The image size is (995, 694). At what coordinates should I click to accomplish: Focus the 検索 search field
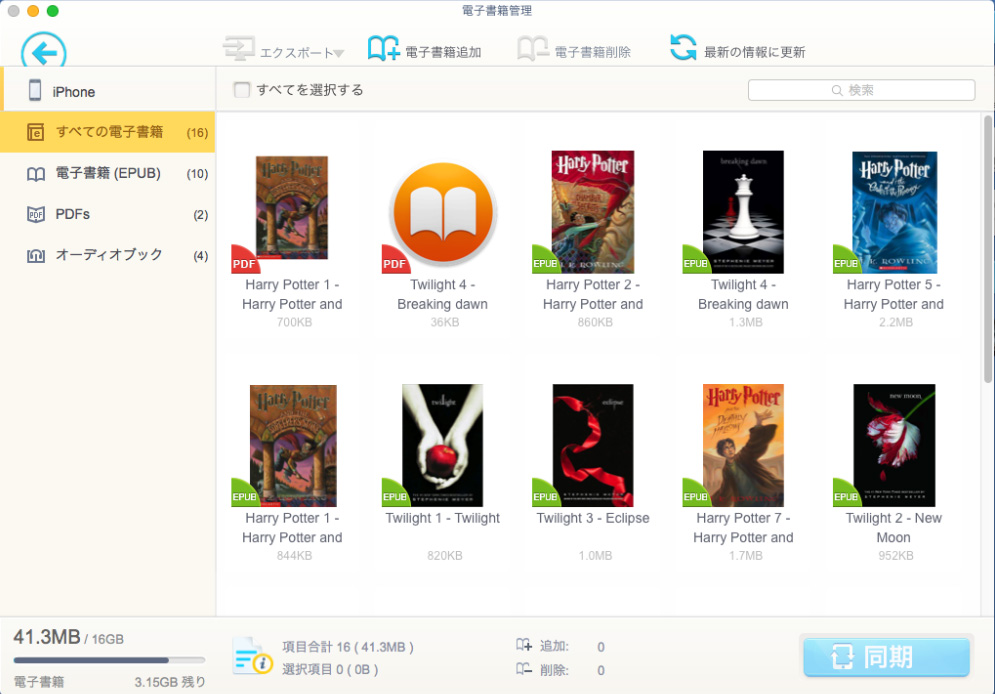point(861,90)
